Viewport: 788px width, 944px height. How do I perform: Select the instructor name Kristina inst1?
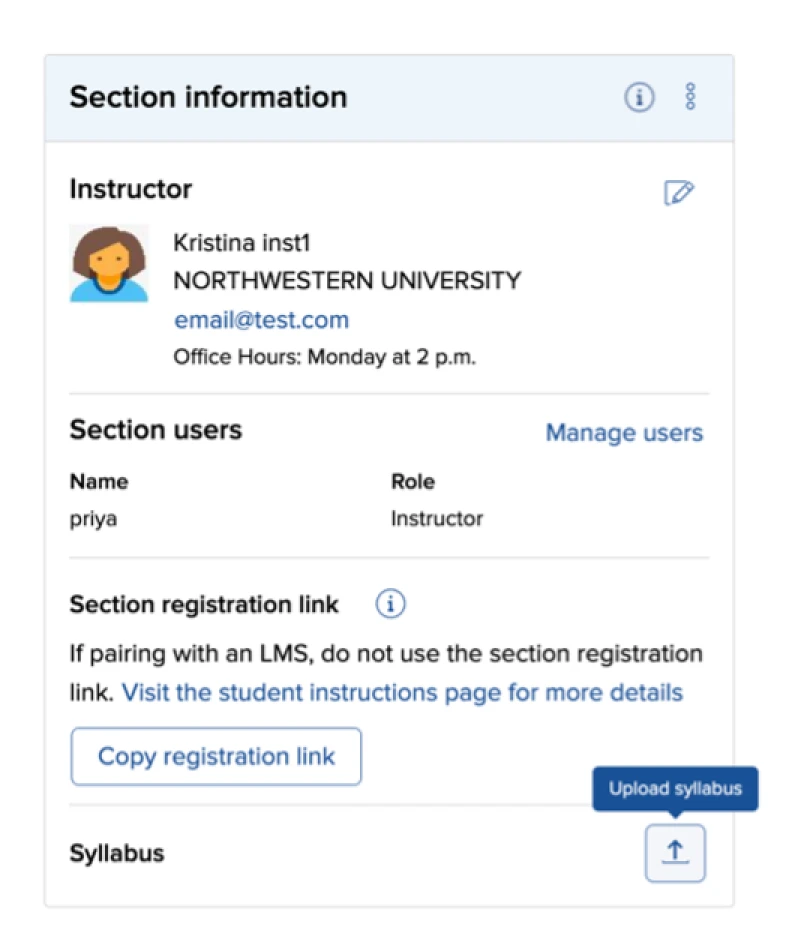[x=241, y=243]
